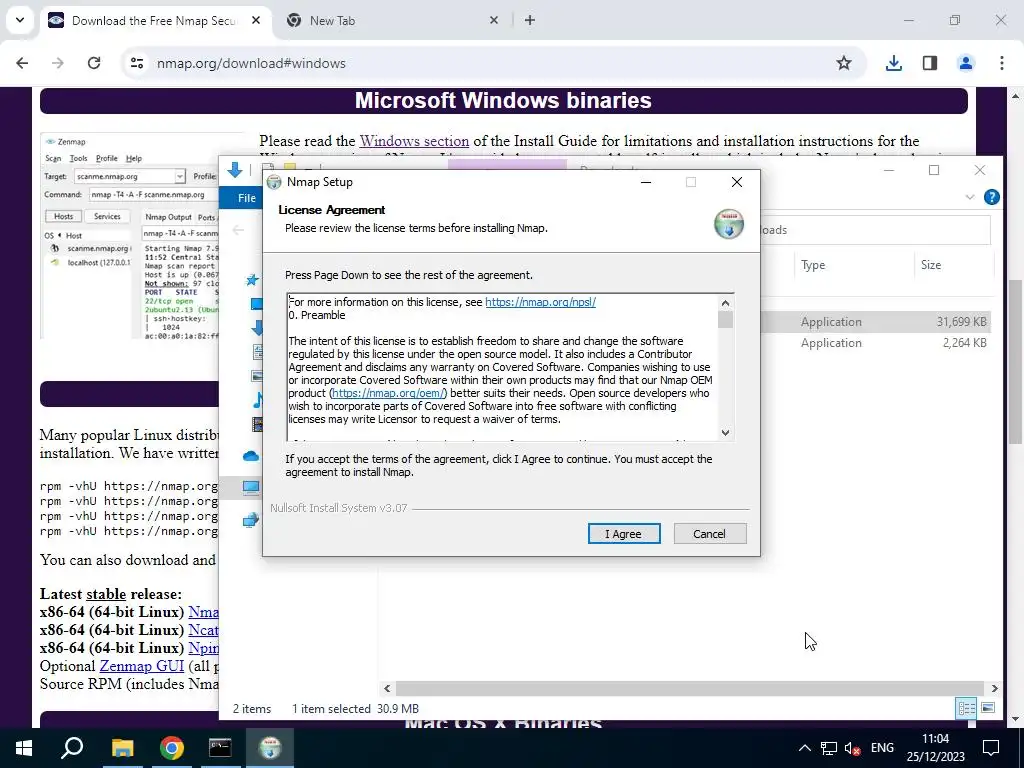Viewport: 1024px width, 768px height.
Task: Open Chrome tab search dropdown
Action: coord(20,20)
